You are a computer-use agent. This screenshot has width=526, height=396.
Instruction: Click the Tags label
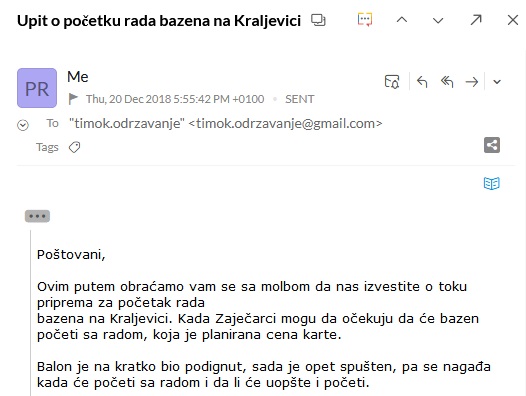pos(47,147)
